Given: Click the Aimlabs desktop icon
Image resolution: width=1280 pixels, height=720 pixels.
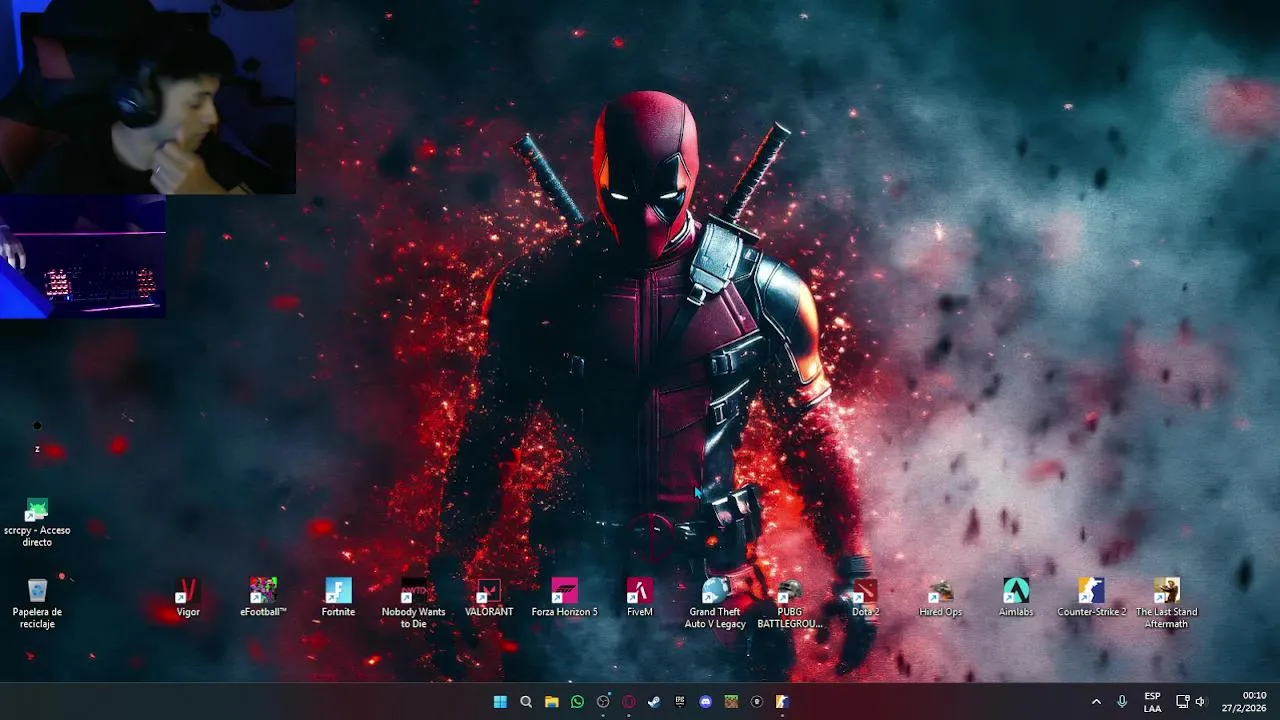Looking at the screenshot, I should pos(1016,597).
